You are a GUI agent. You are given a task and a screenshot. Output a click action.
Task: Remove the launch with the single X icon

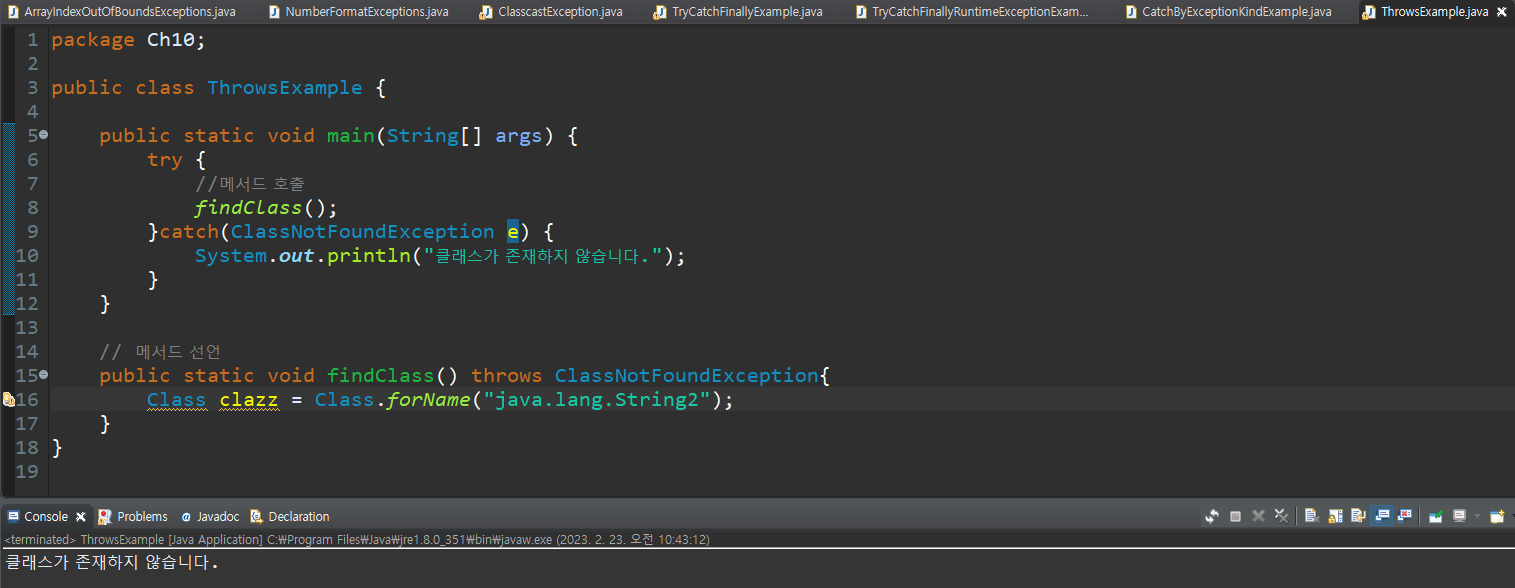(1258, 516)
